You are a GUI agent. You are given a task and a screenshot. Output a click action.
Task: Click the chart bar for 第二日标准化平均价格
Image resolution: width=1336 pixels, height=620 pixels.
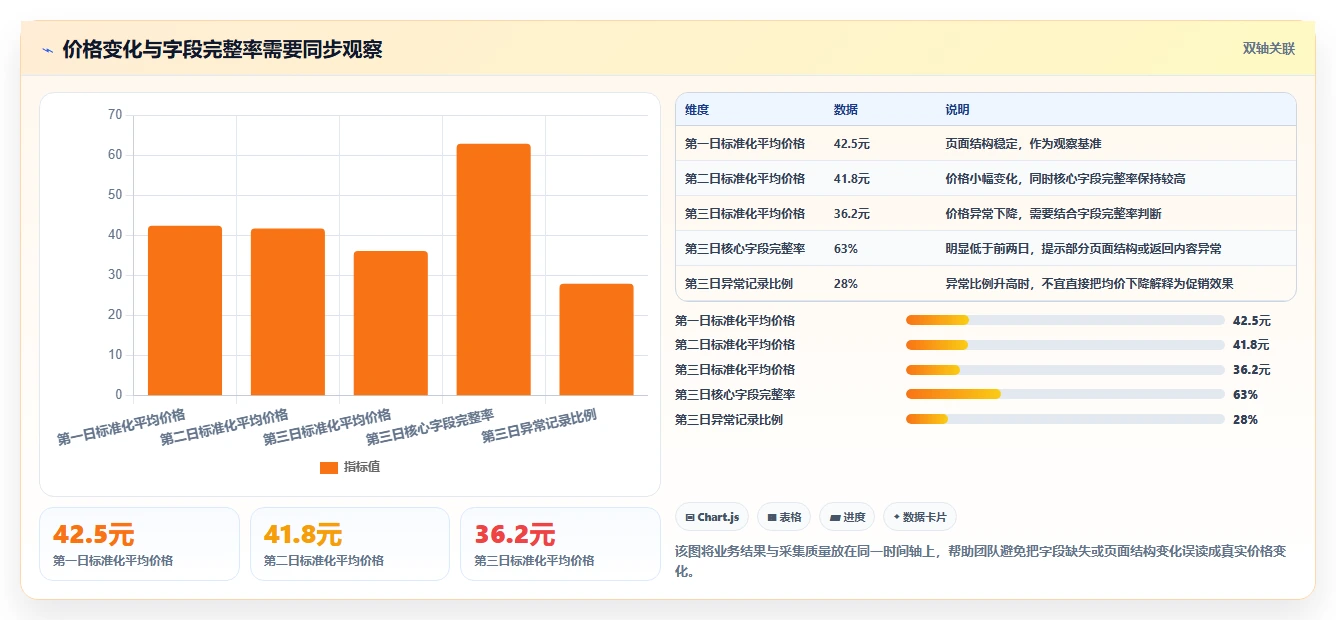(x=288, y=312)
